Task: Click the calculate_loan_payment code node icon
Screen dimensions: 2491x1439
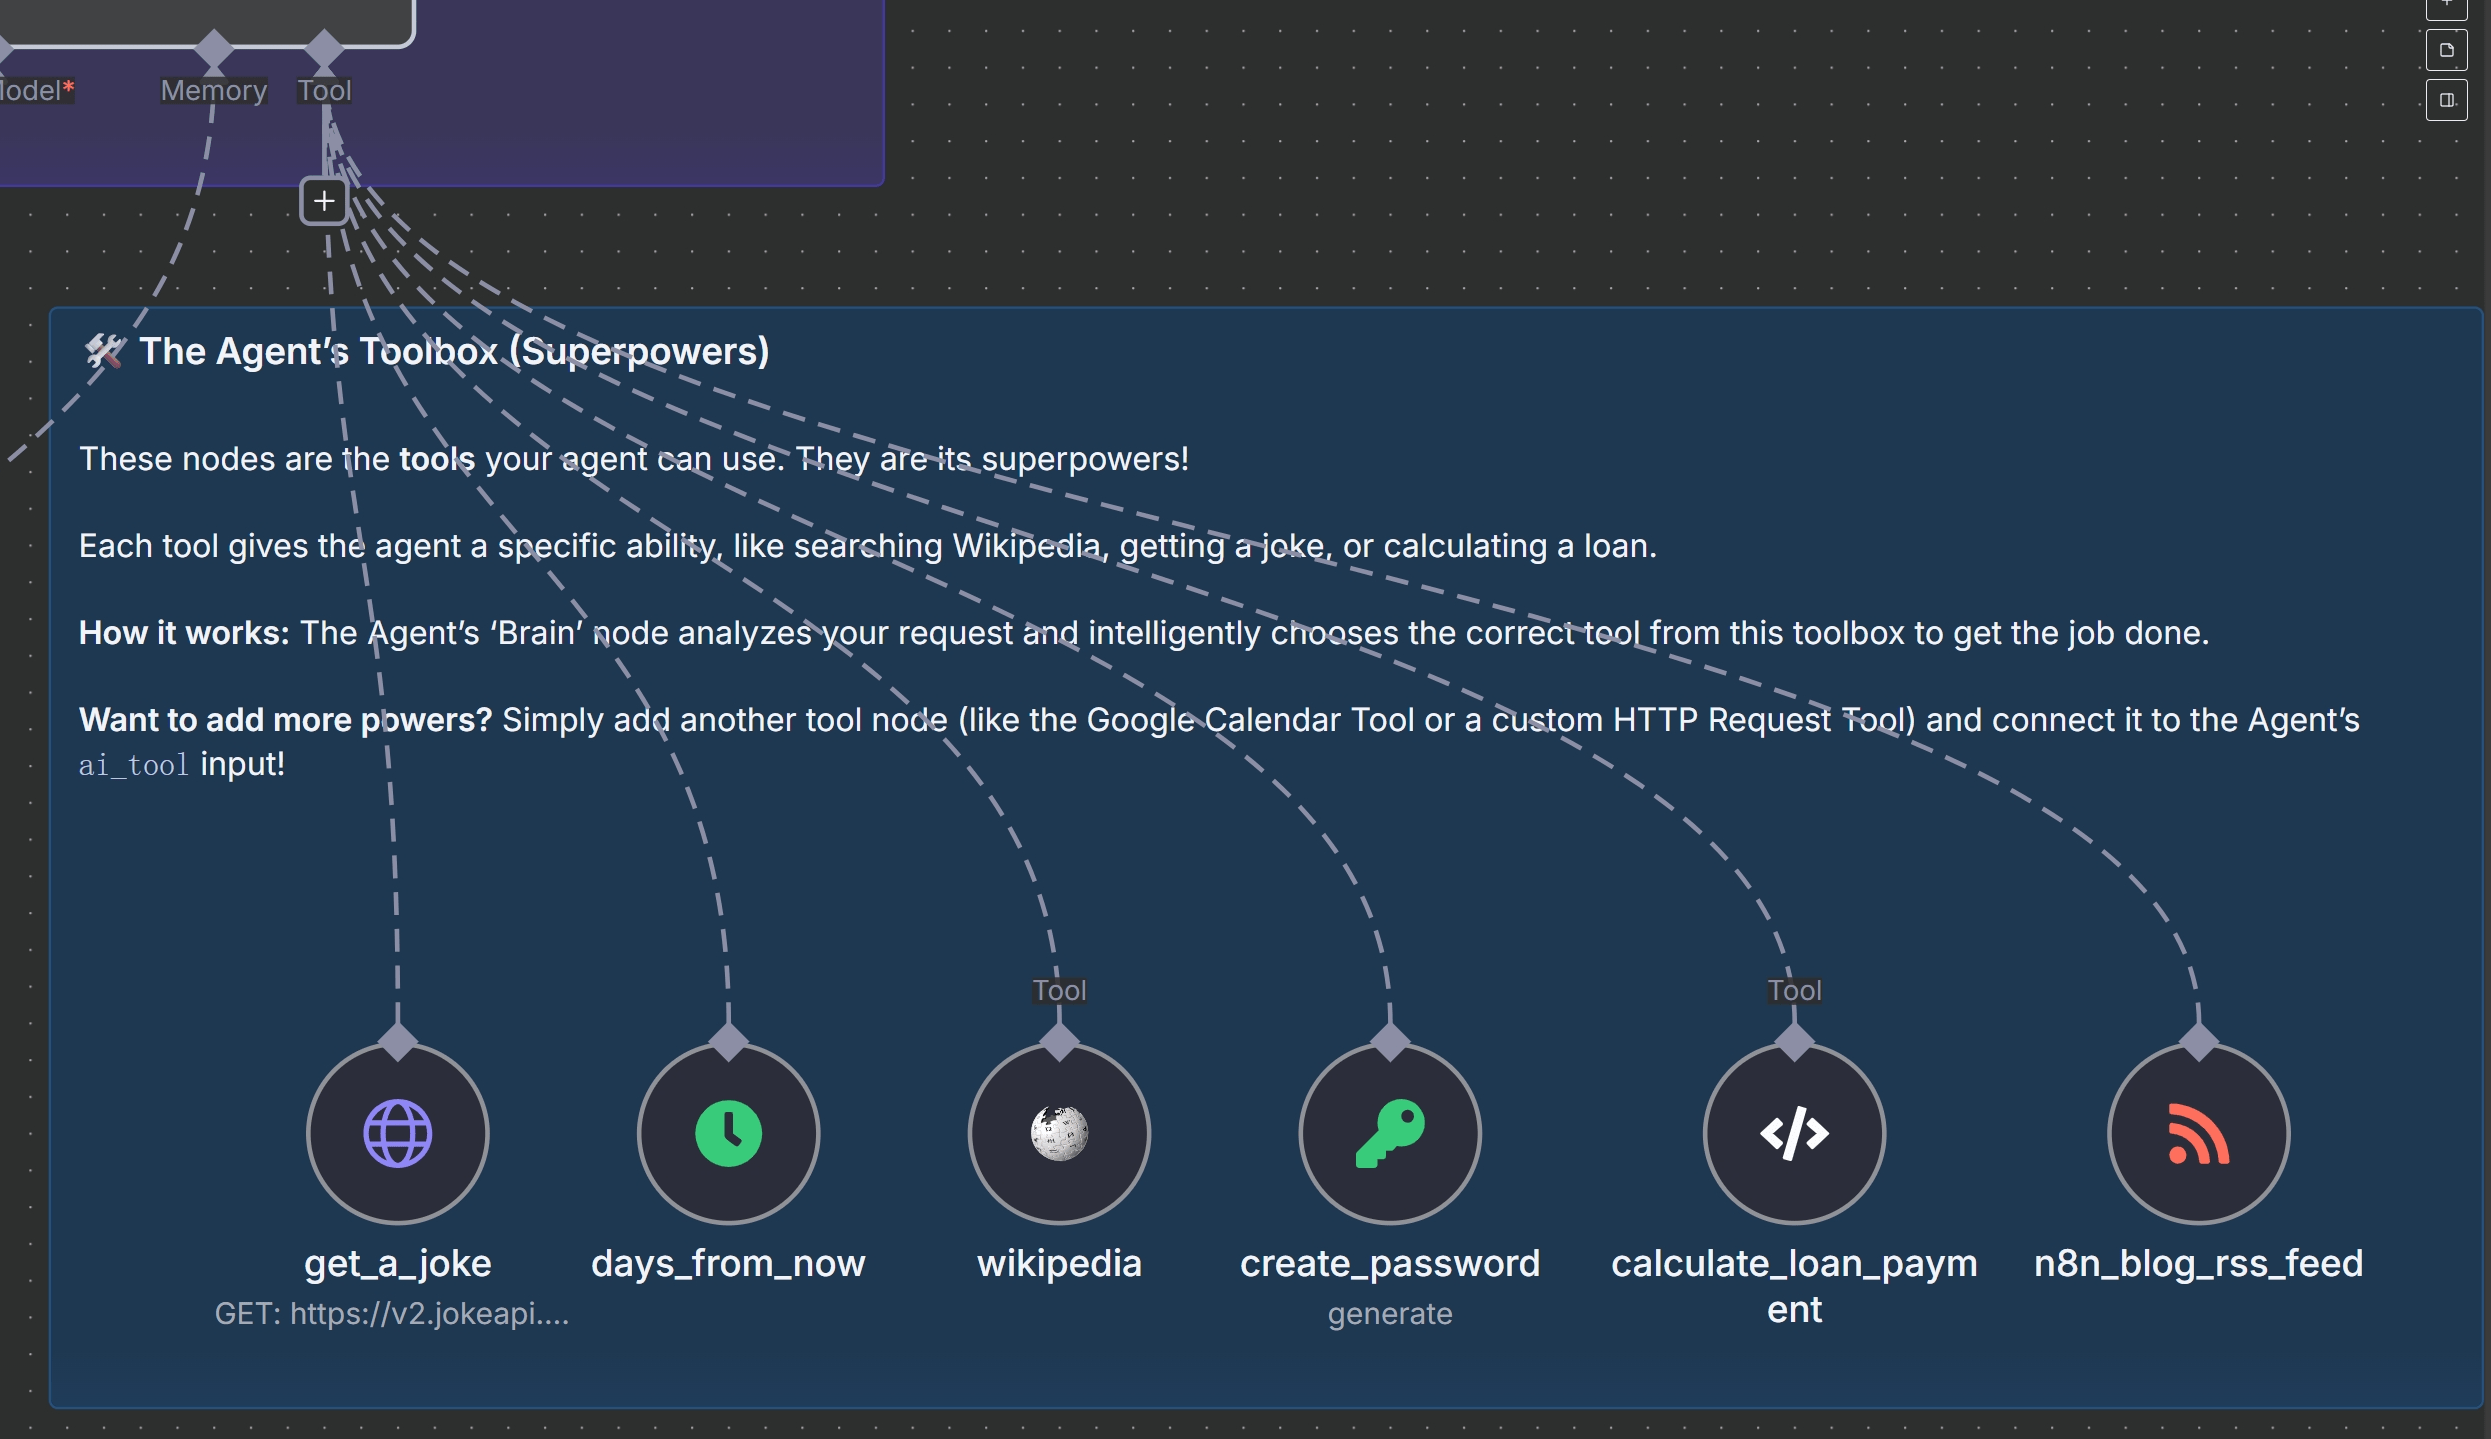Action: pos(1794,1133)
